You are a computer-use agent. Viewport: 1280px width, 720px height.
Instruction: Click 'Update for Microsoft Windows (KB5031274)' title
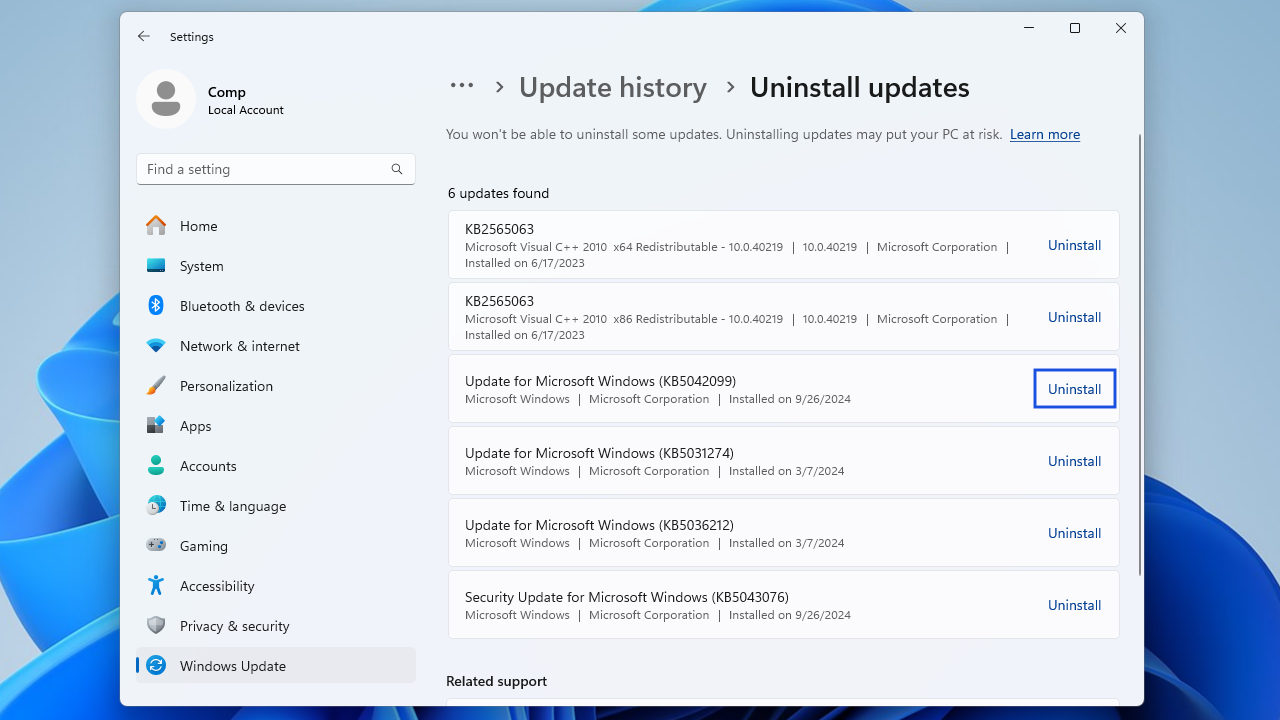pos(599,453)
